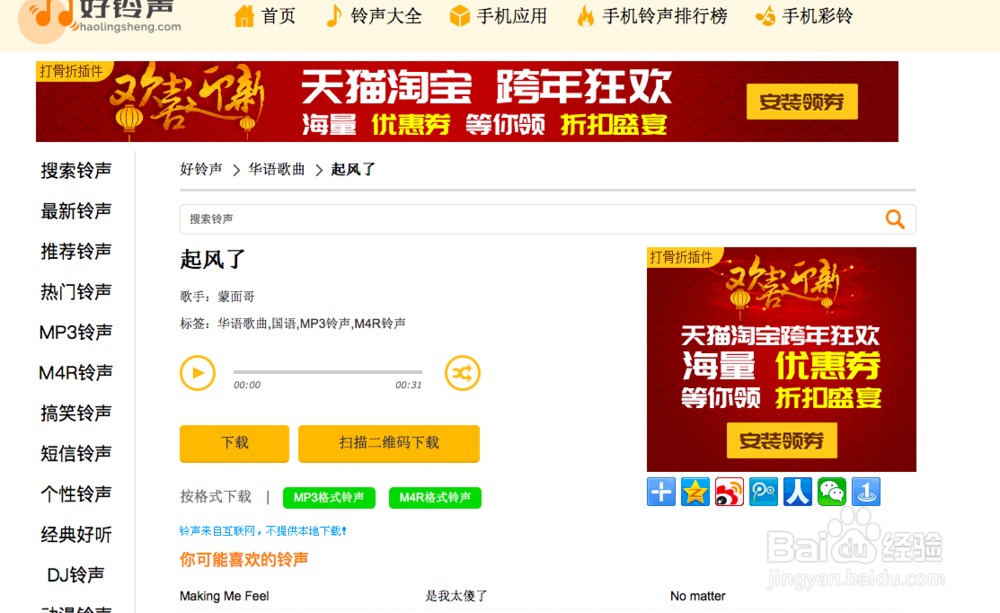This screenshot has width=1000, height=613.
Task: Click the blue plus share icon
Action: point(661,492)
